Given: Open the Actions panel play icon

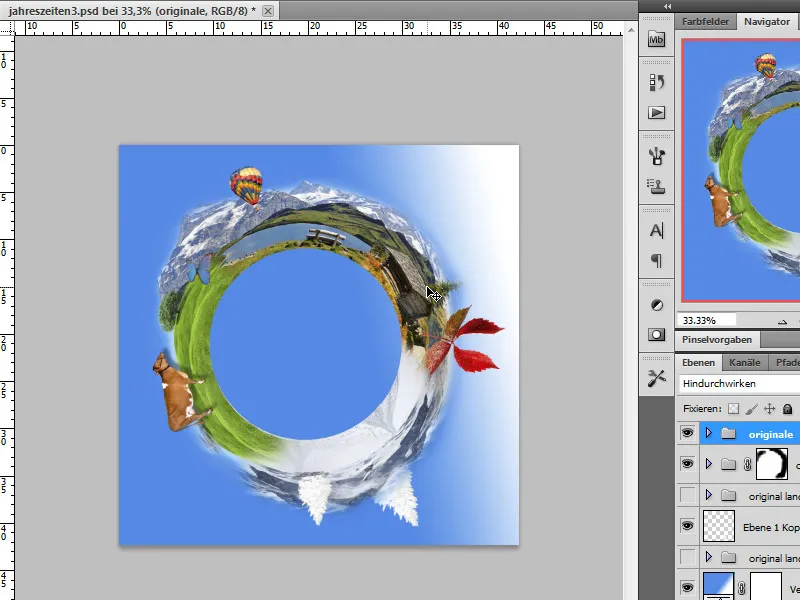Looking at the screenshot, I should tap(657, 112).
